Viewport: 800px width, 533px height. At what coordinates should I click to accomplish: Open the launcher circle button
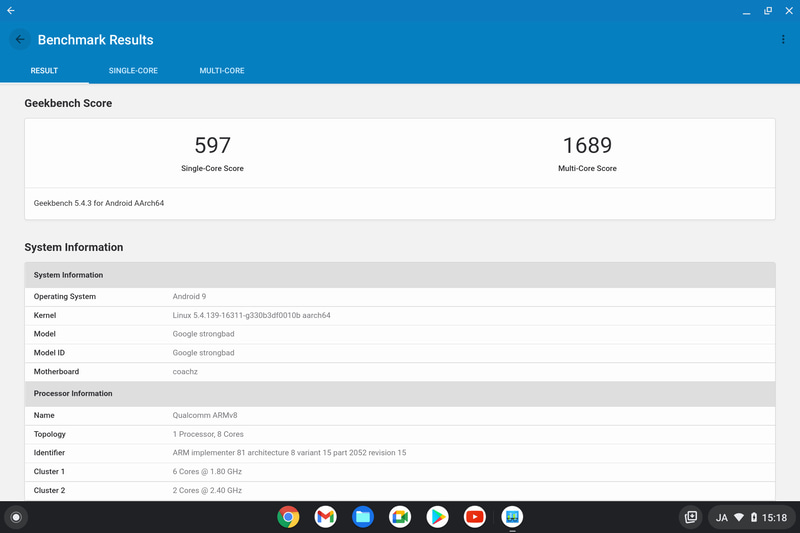pos(16,517)
